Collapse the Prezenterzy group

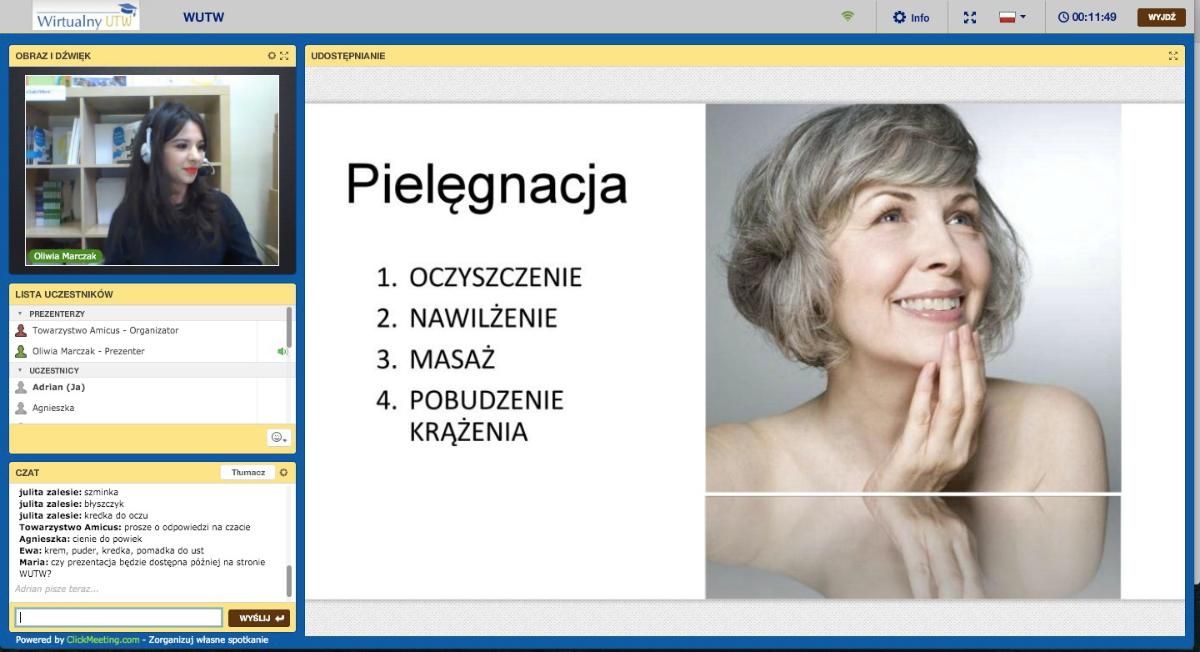click(x=20, y=314)
